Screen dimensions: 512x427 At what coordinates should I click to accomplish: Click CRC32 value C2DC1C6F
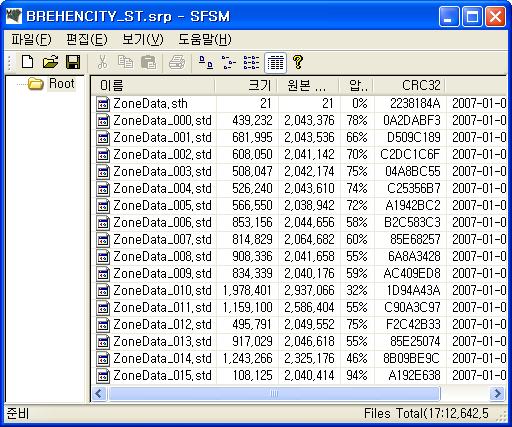[410, 155]
